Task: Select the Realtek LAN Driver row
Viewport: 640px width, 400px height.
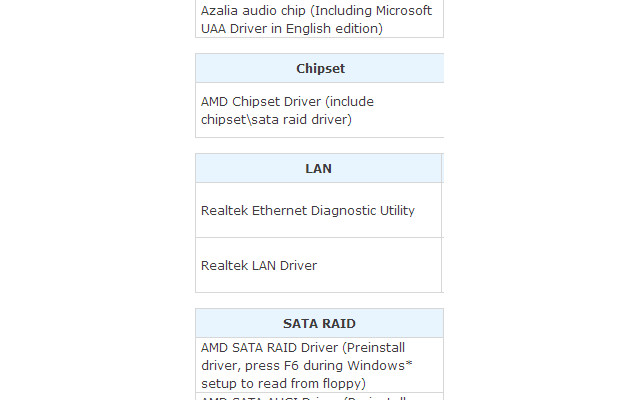Action: [x=318, y=265]
